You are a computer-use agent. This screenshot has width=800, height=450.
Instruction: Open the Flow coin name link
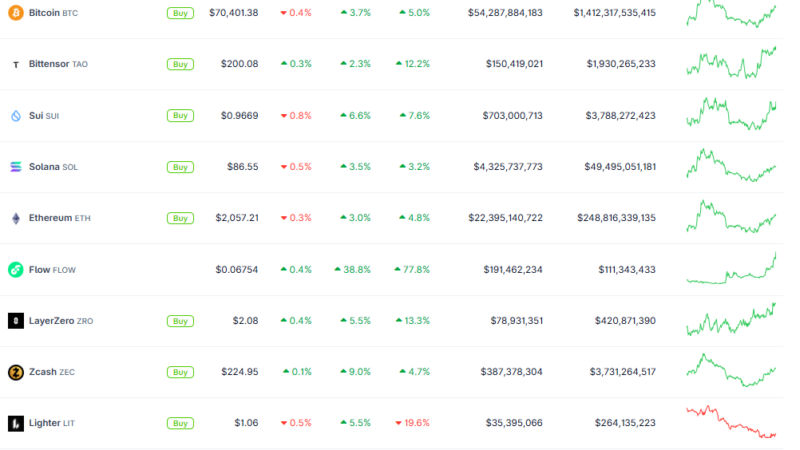pos(40,270)
